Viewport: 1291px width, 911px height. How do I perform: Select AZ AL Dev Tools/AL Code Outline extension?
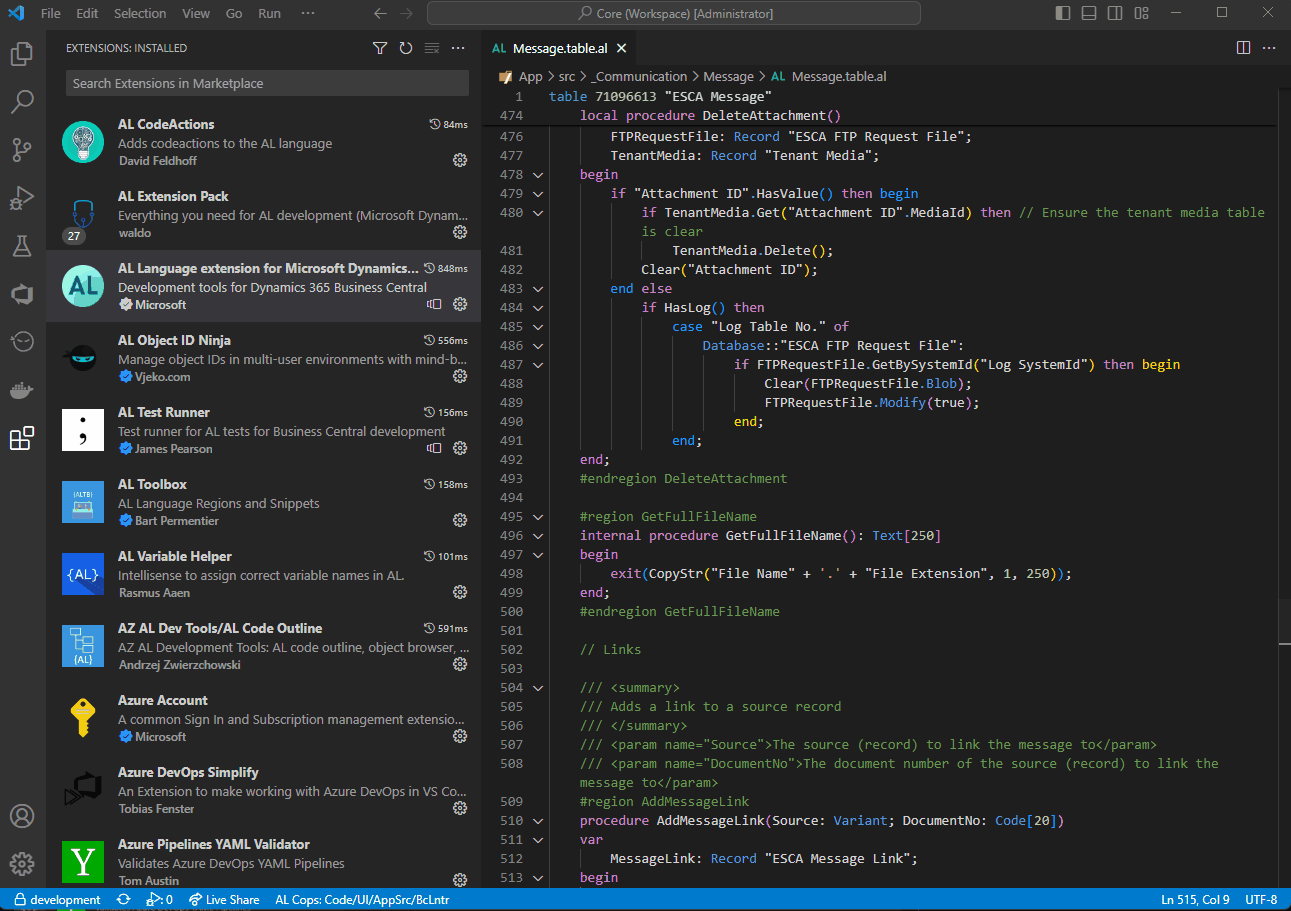click(x=264, y=646)
